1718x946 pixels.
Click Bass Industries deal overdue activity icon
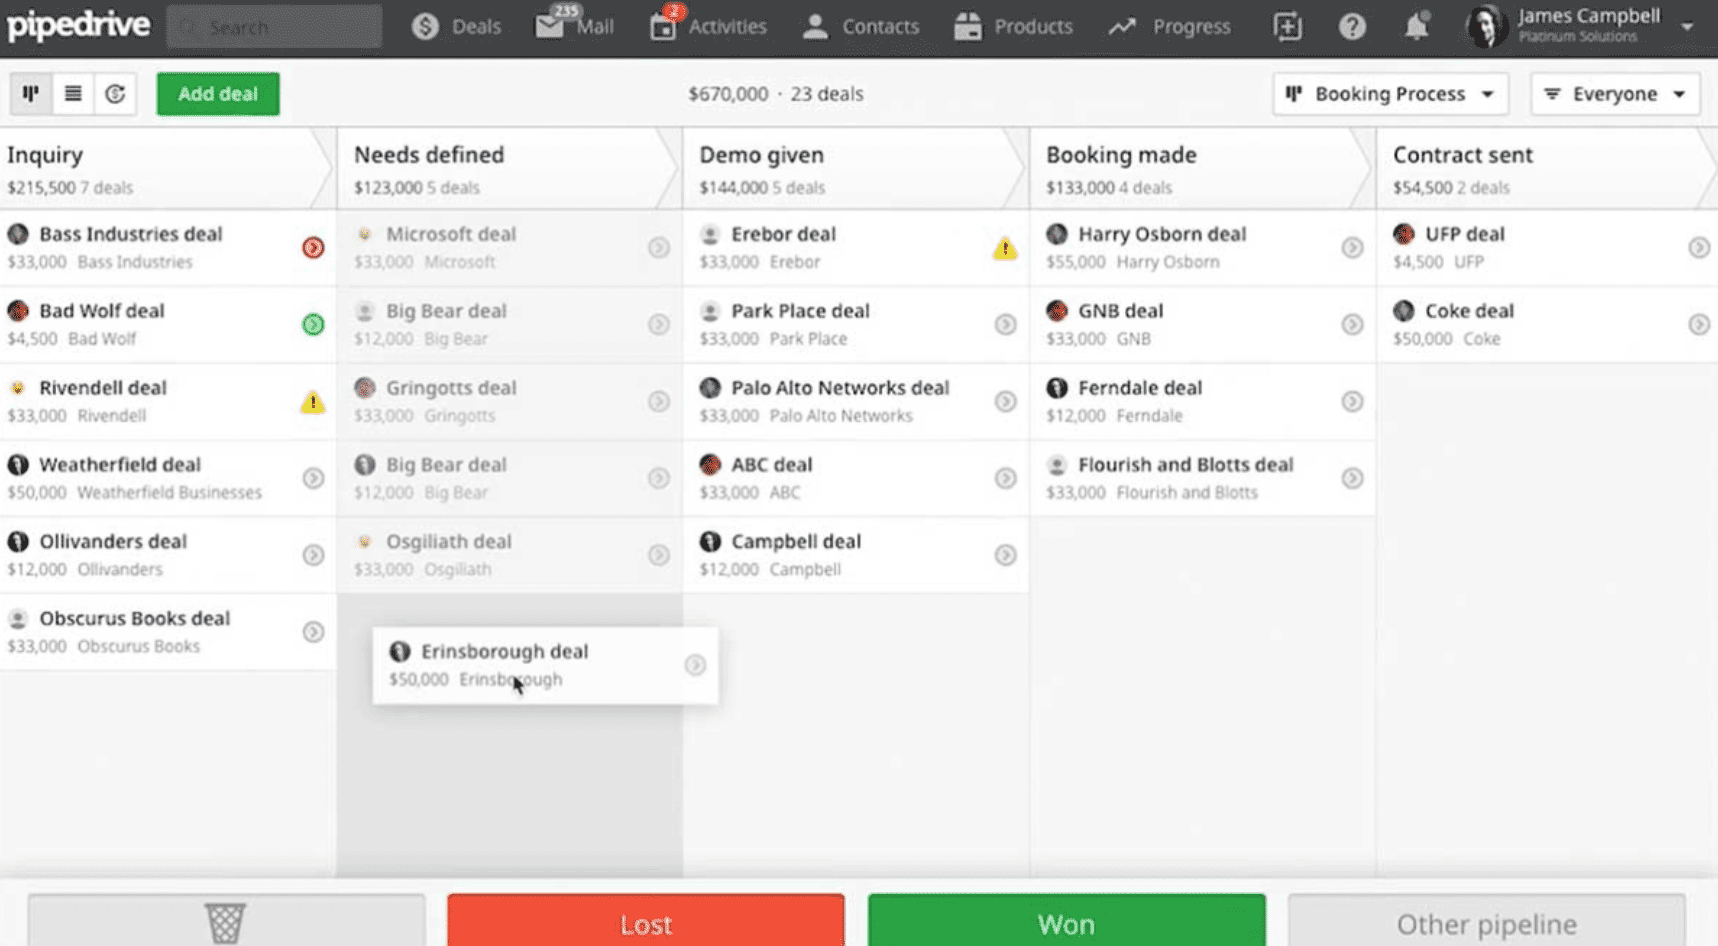(x=313, y=247)
